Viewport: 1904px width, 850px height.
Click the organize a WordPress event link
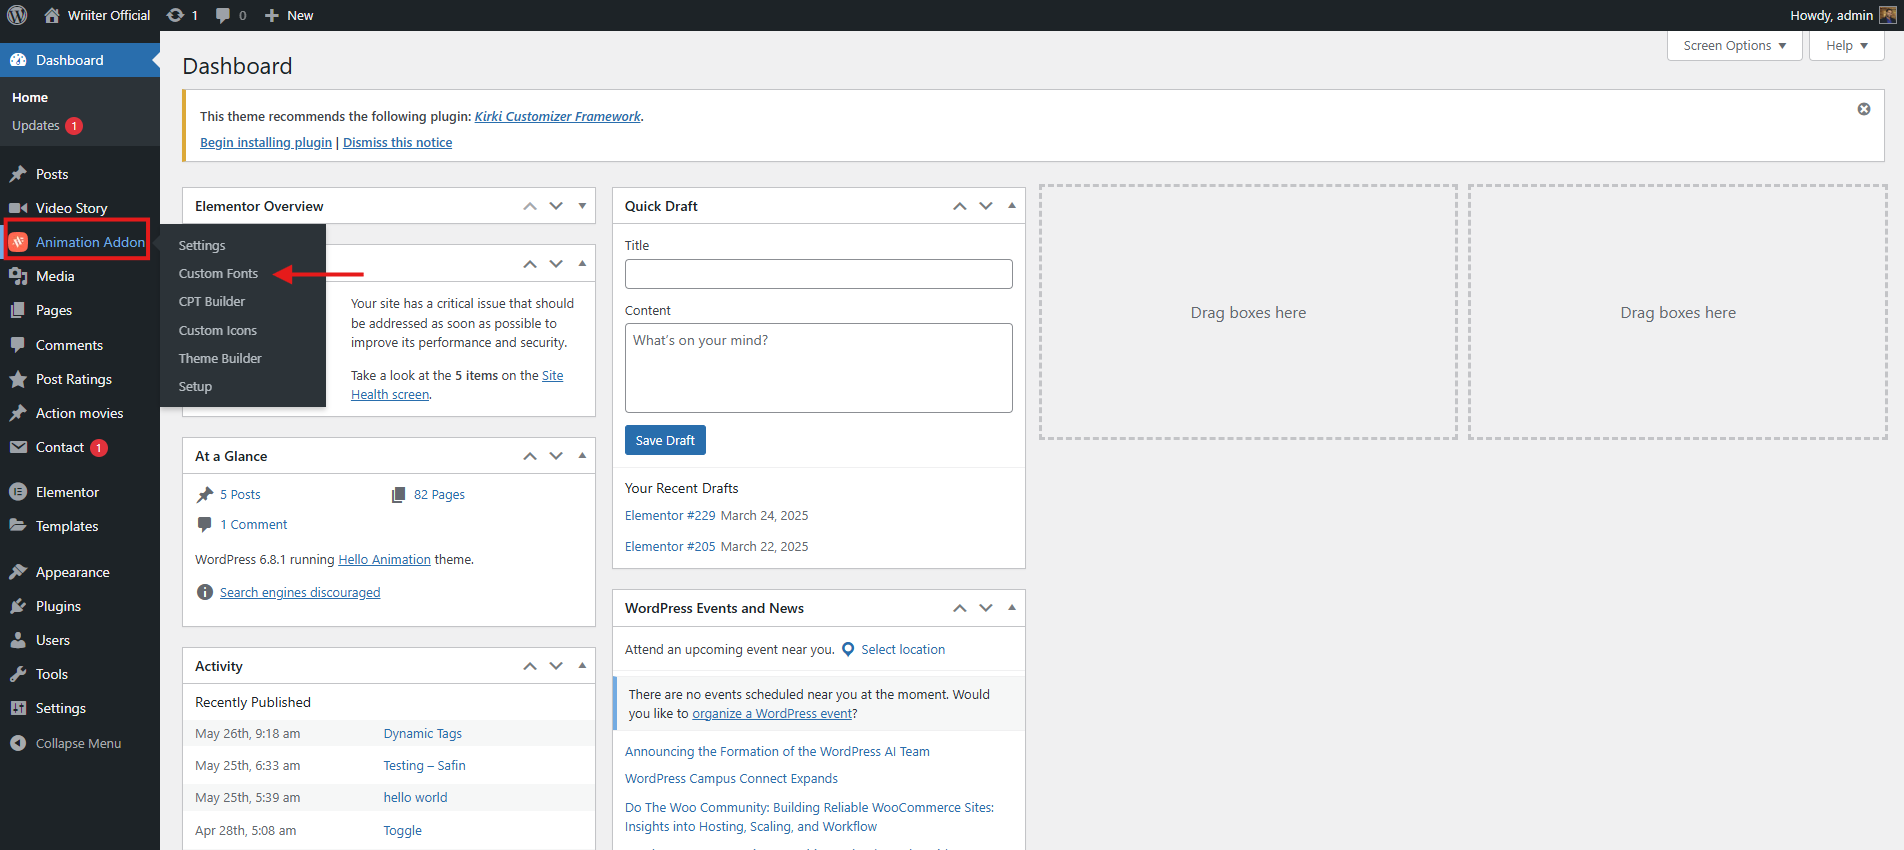pyautogui.click(x=772, y=713)
